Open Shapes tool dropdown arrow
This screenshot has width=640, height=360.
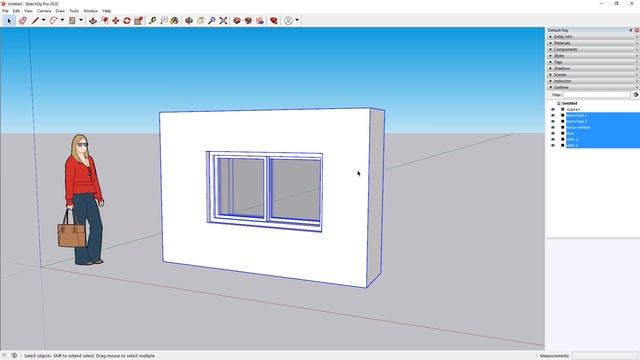tap(81, 20)
